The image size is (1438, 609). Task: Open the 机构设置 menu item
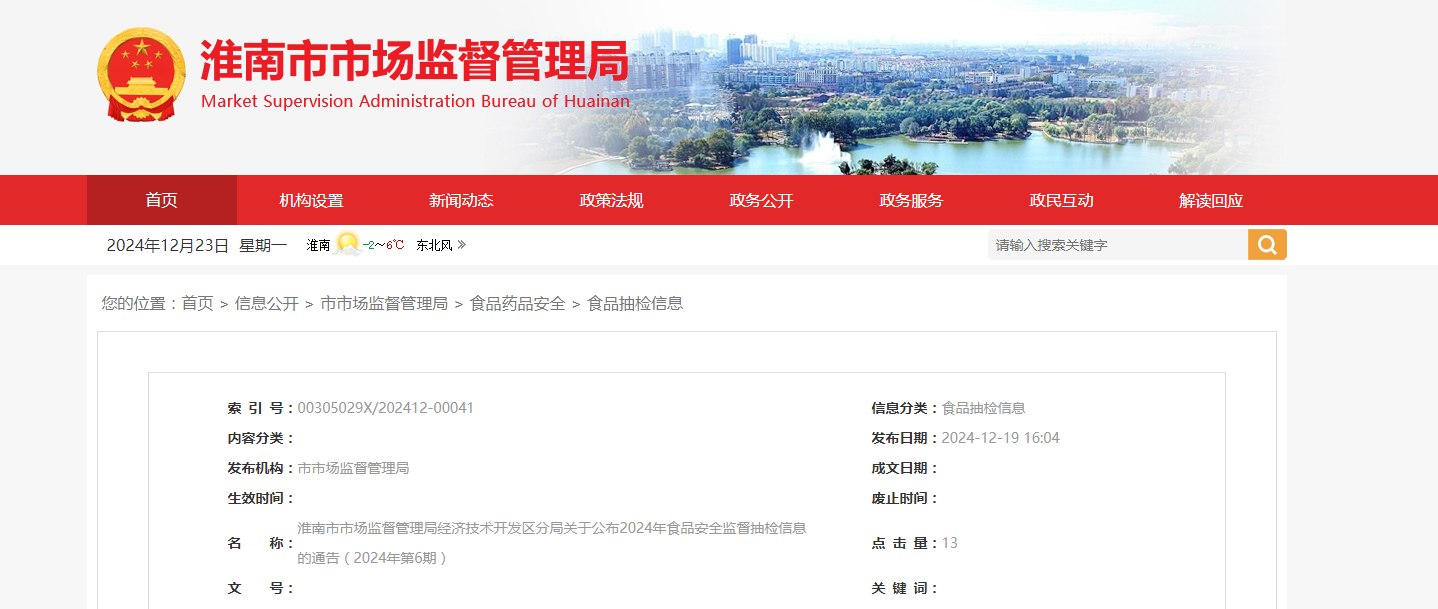(x=311, y=200)
